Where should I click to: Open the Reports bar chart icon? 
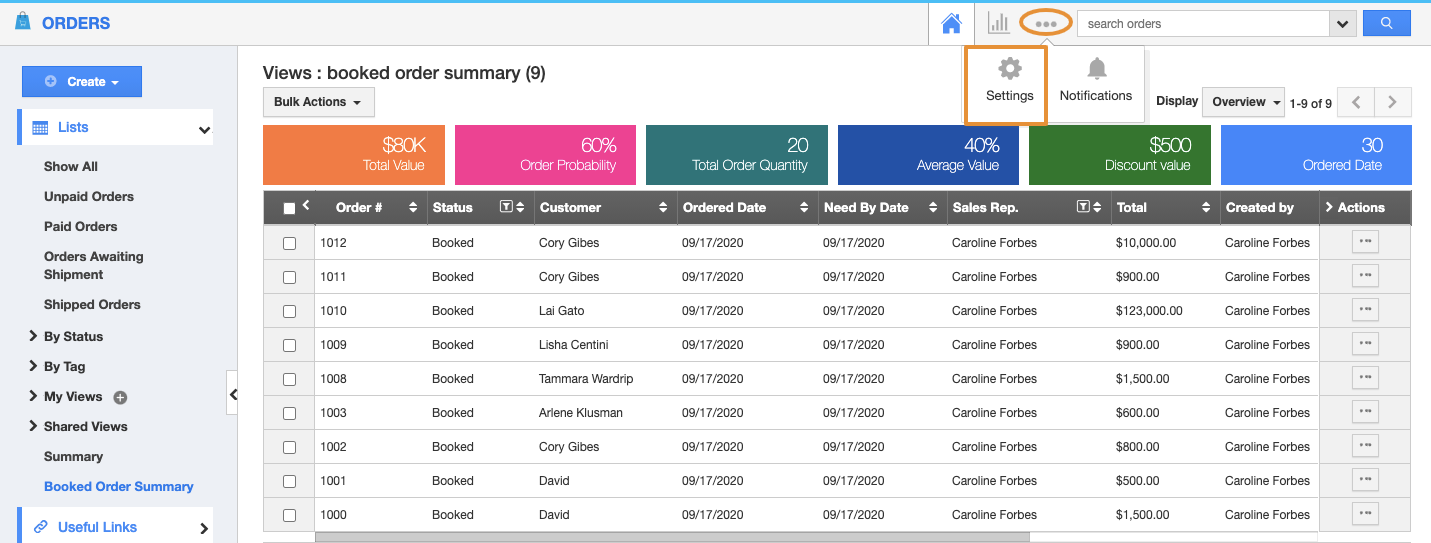click(x=998, y=23)
